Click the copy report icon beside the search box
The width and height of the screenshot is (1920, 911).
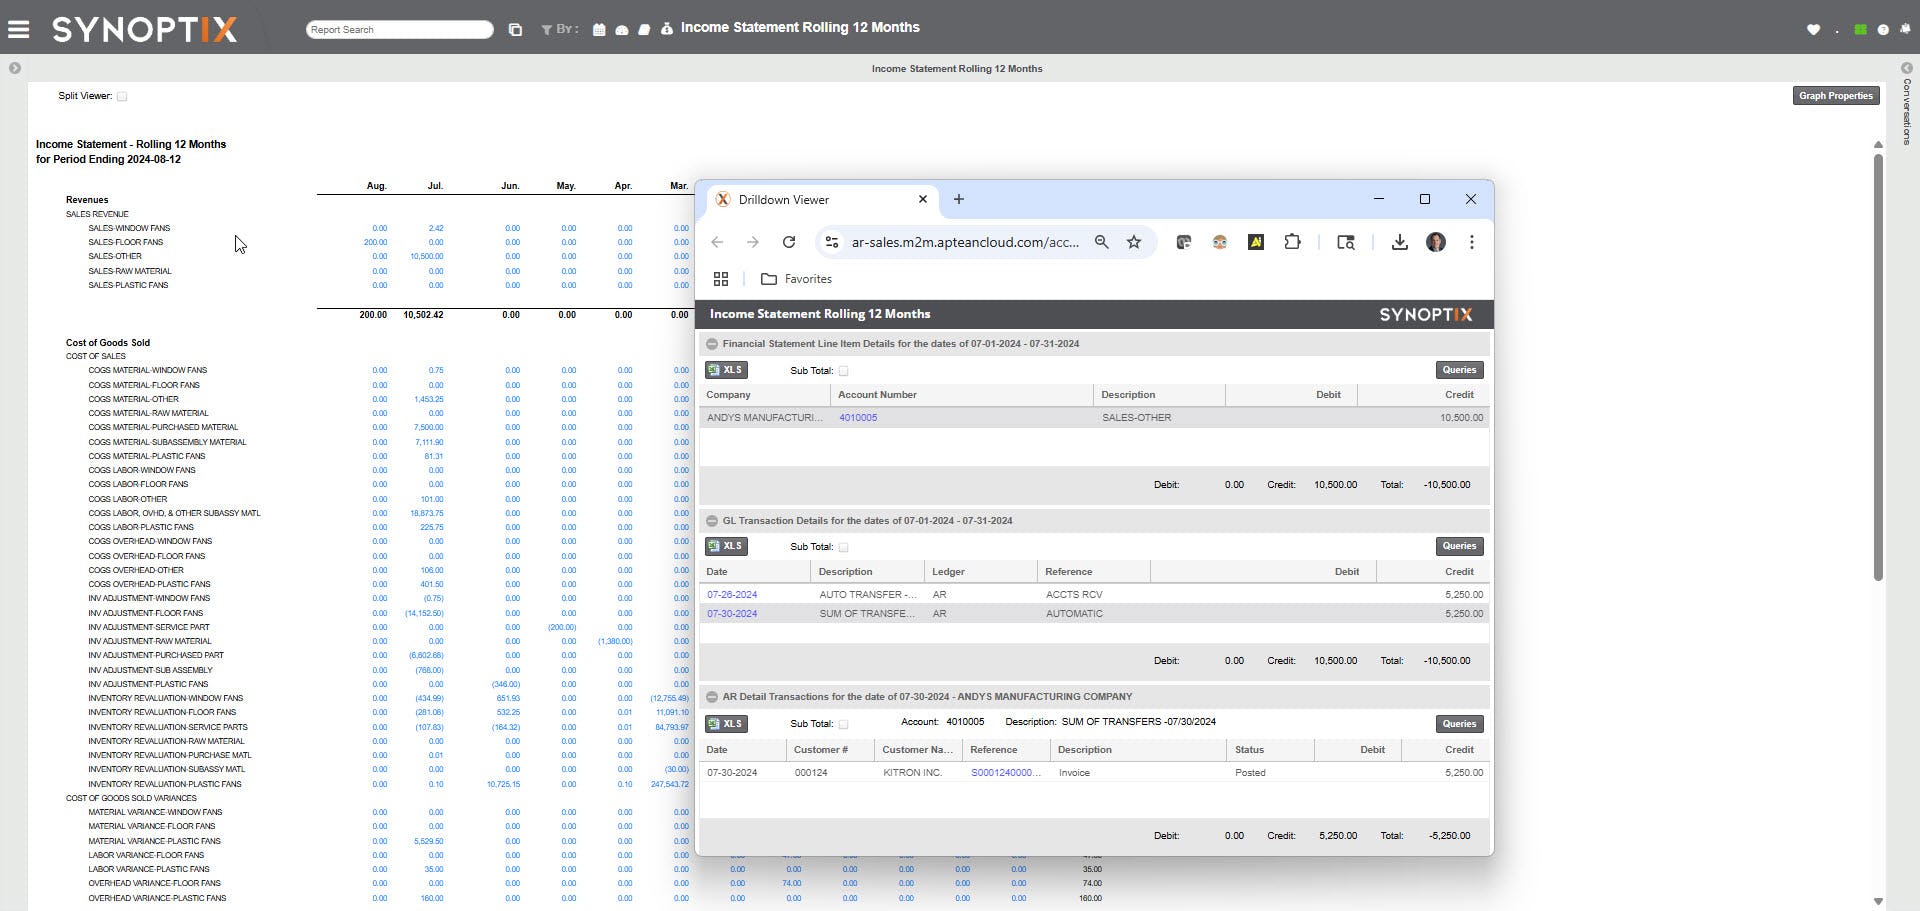(x=515, y=29)
